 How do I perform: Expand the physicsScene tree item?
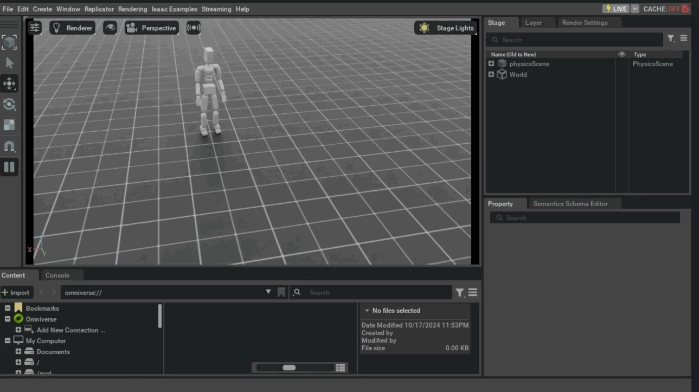pyautogui.click(x=491, y=64)
